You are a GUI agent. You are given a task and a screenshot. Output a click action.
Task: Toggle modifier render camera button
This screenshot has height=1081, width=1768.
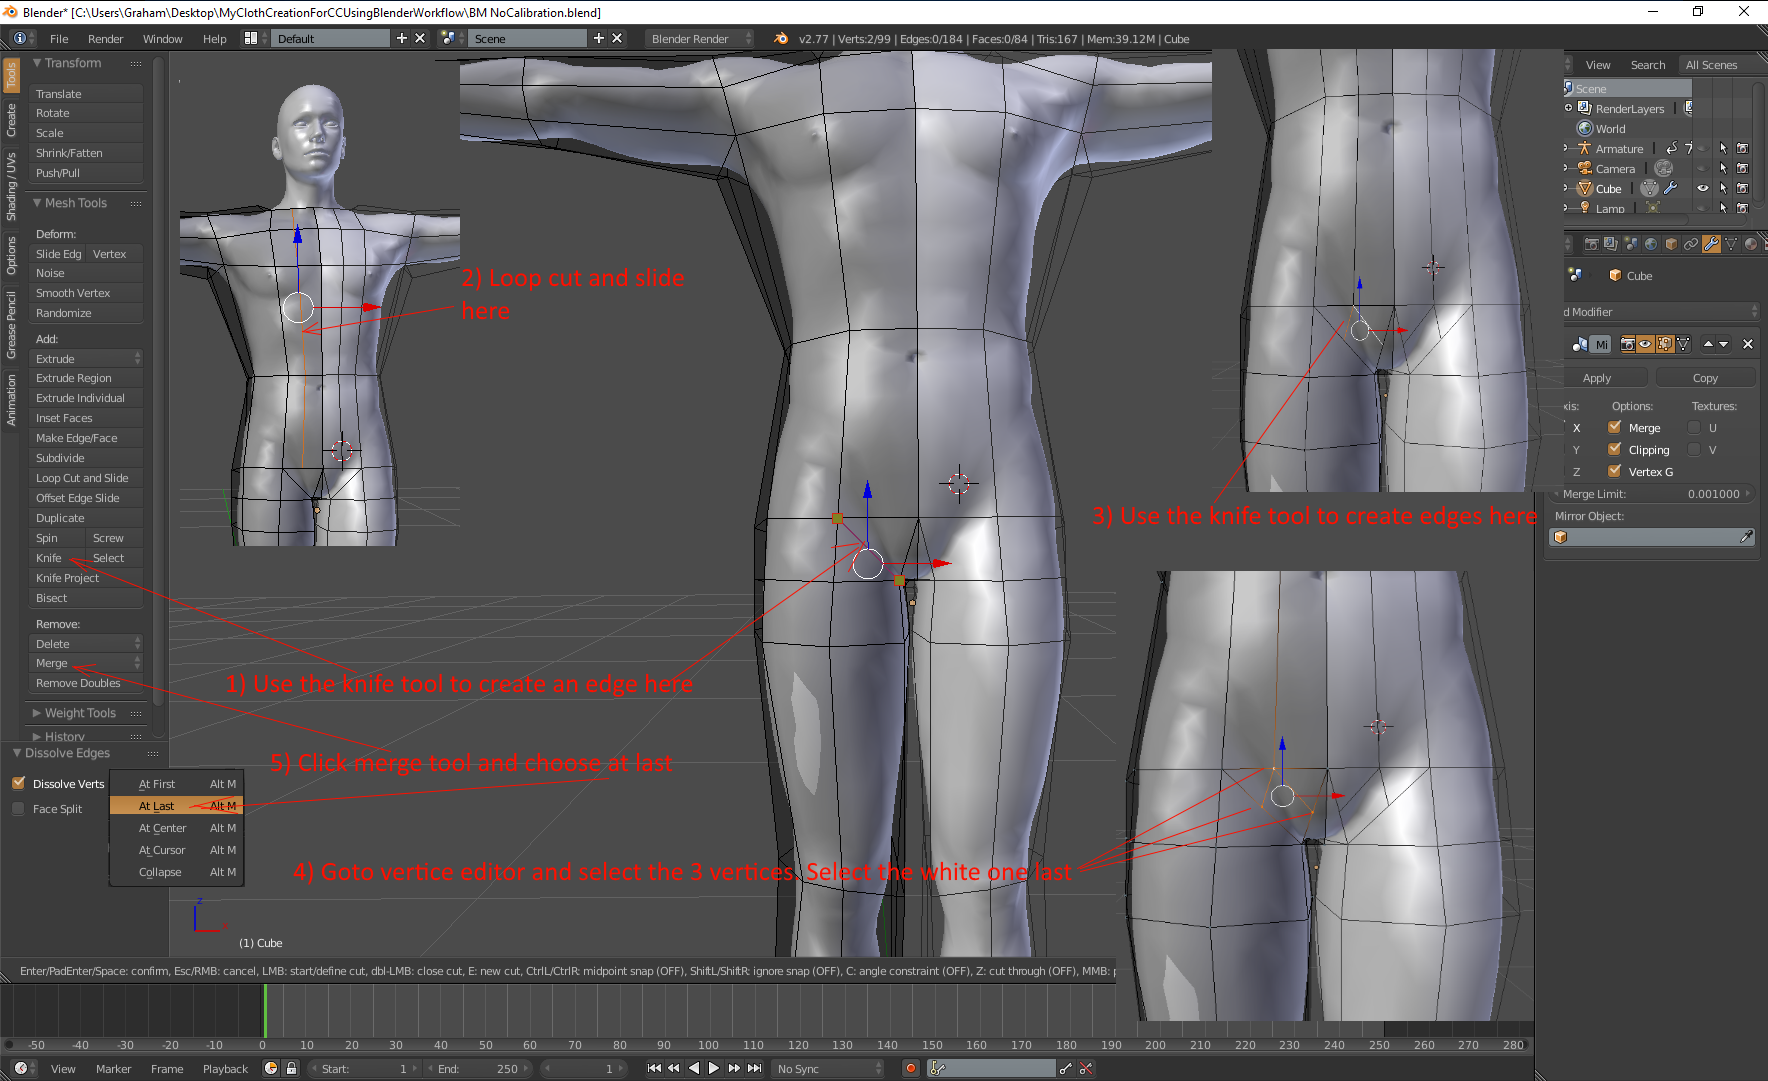[x=1628, y=344]
